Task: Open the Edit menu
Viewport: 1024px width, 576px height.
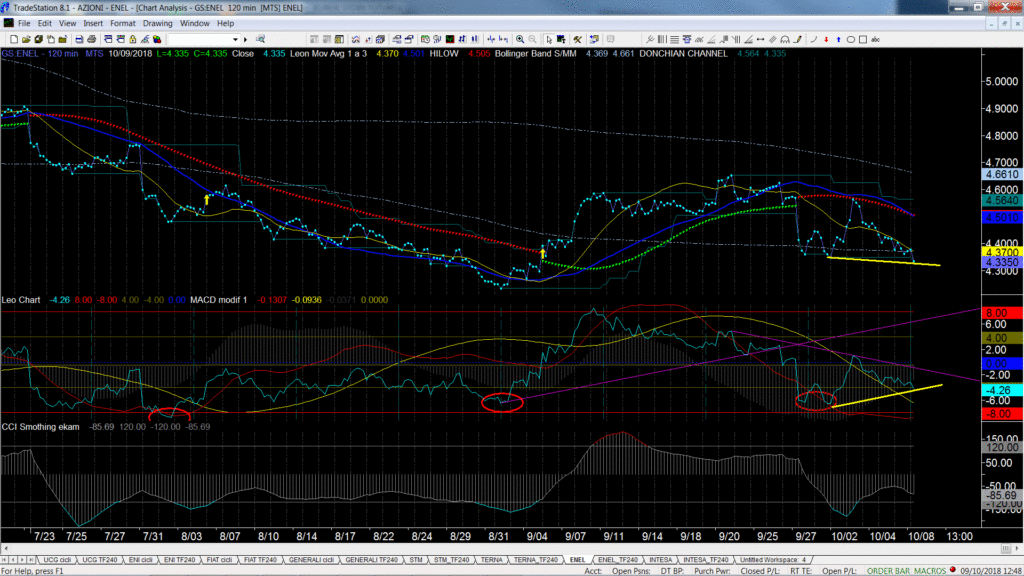Action: 44,24
